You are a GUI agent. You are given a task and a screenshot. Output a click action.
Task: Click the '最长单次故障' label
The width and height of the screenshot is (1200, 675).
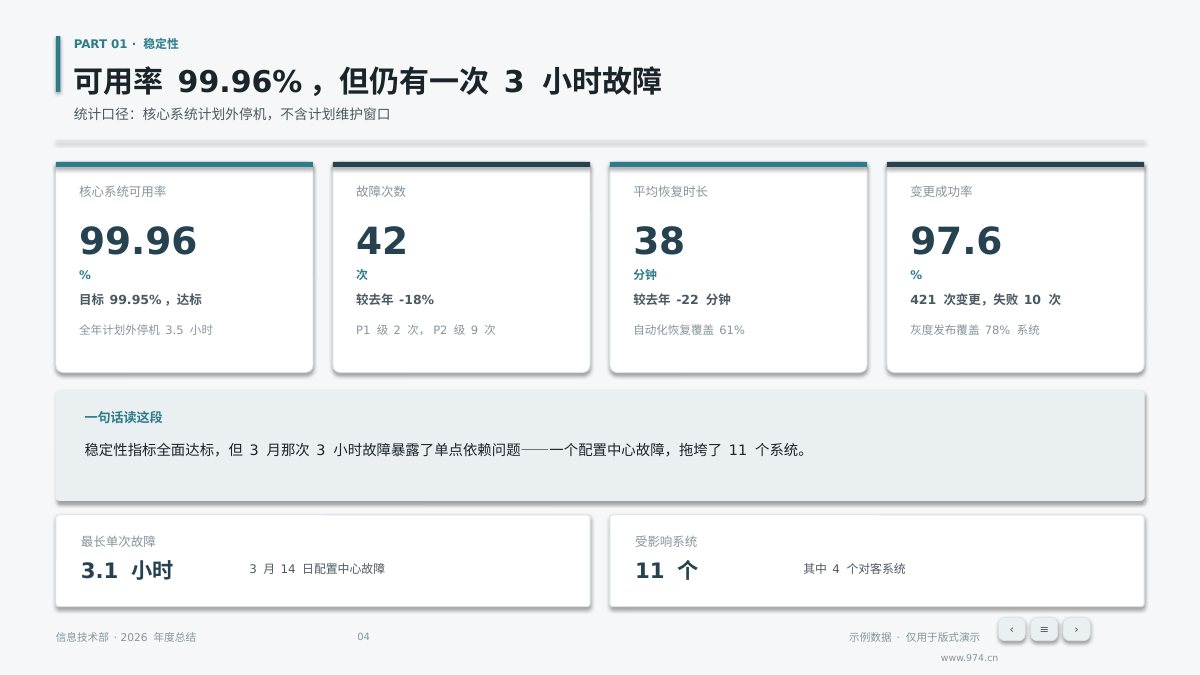click(x=118, y=541)
